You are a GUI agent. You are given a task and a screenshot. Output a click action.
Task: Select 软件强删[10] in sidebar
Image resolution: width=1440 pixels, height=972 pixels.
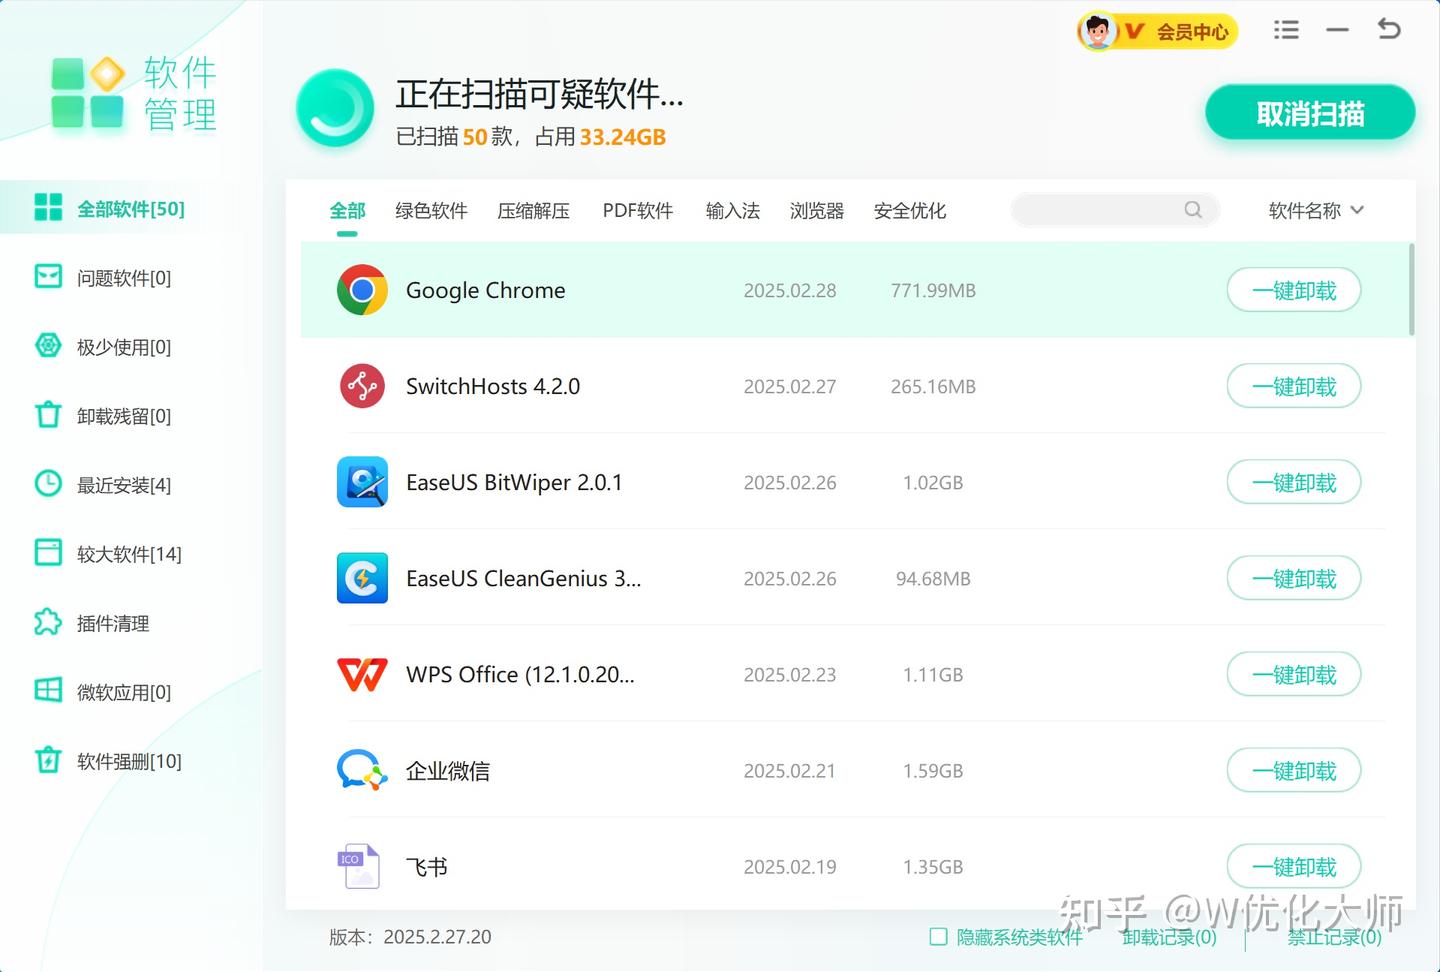129,760
